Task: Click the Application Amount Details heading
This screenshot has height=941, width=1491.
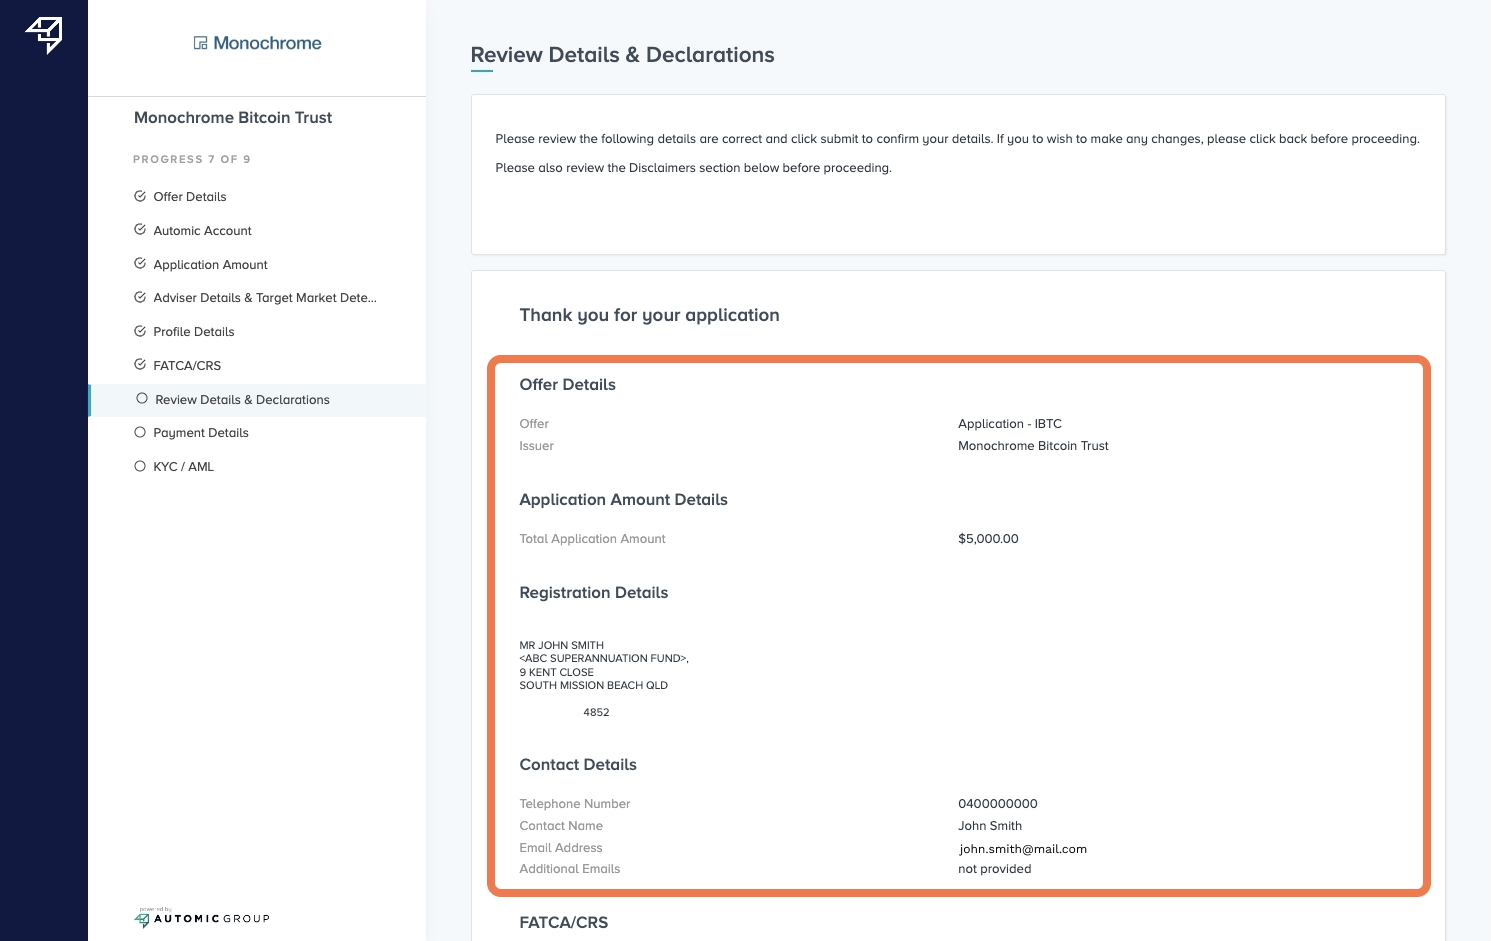Action: point(624,500)
